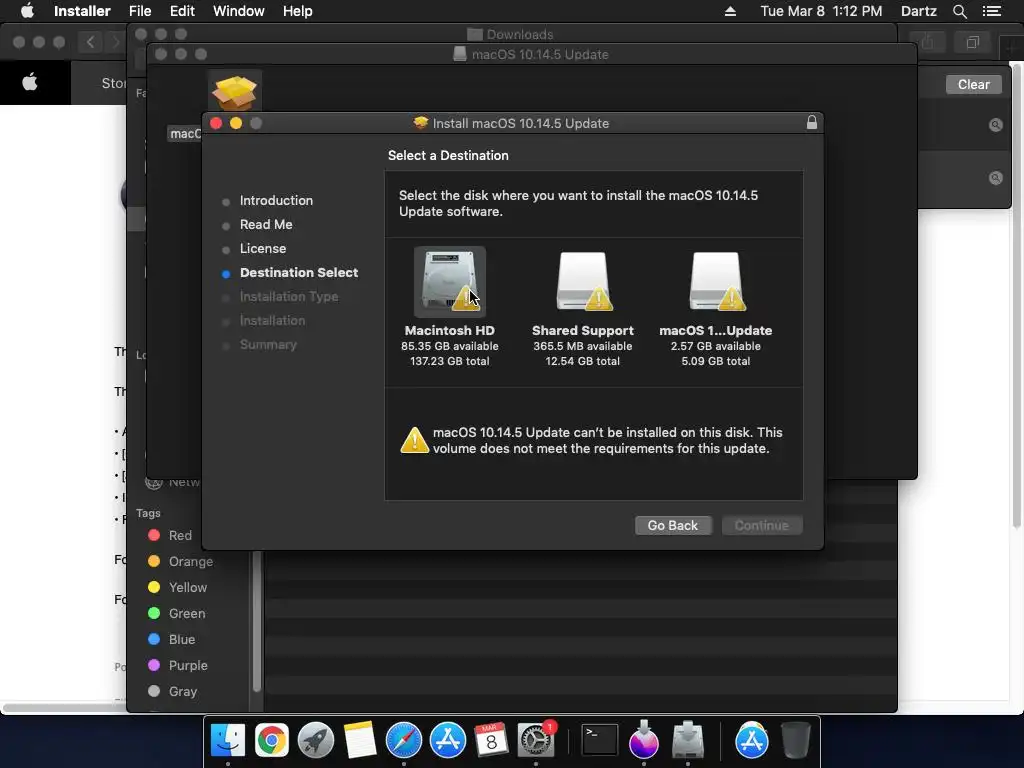Open the Window menu
The image size is (1024, 768).
click(238, 11)
